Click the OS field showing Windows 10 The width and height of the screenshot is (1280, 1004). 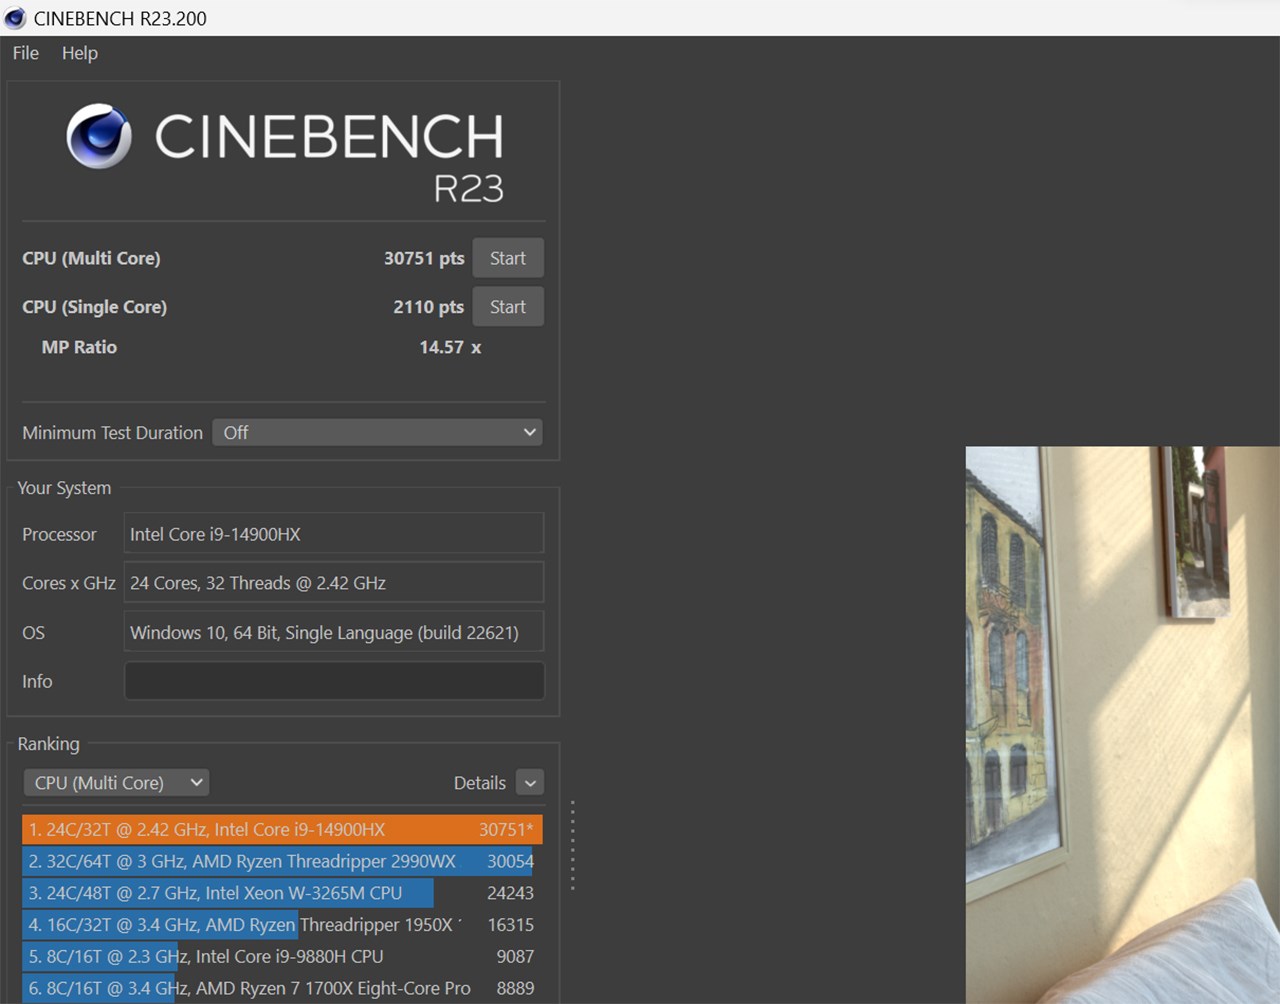pos(334,632)
